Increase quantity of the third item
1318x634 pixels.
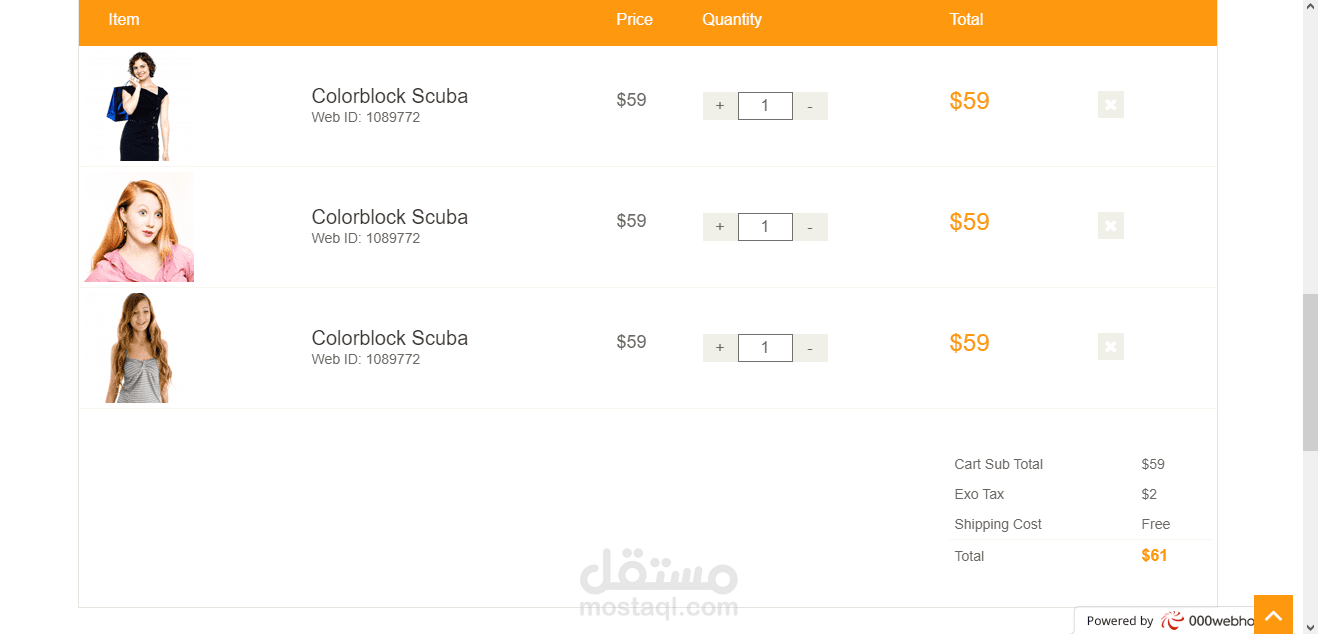[720, 348]
